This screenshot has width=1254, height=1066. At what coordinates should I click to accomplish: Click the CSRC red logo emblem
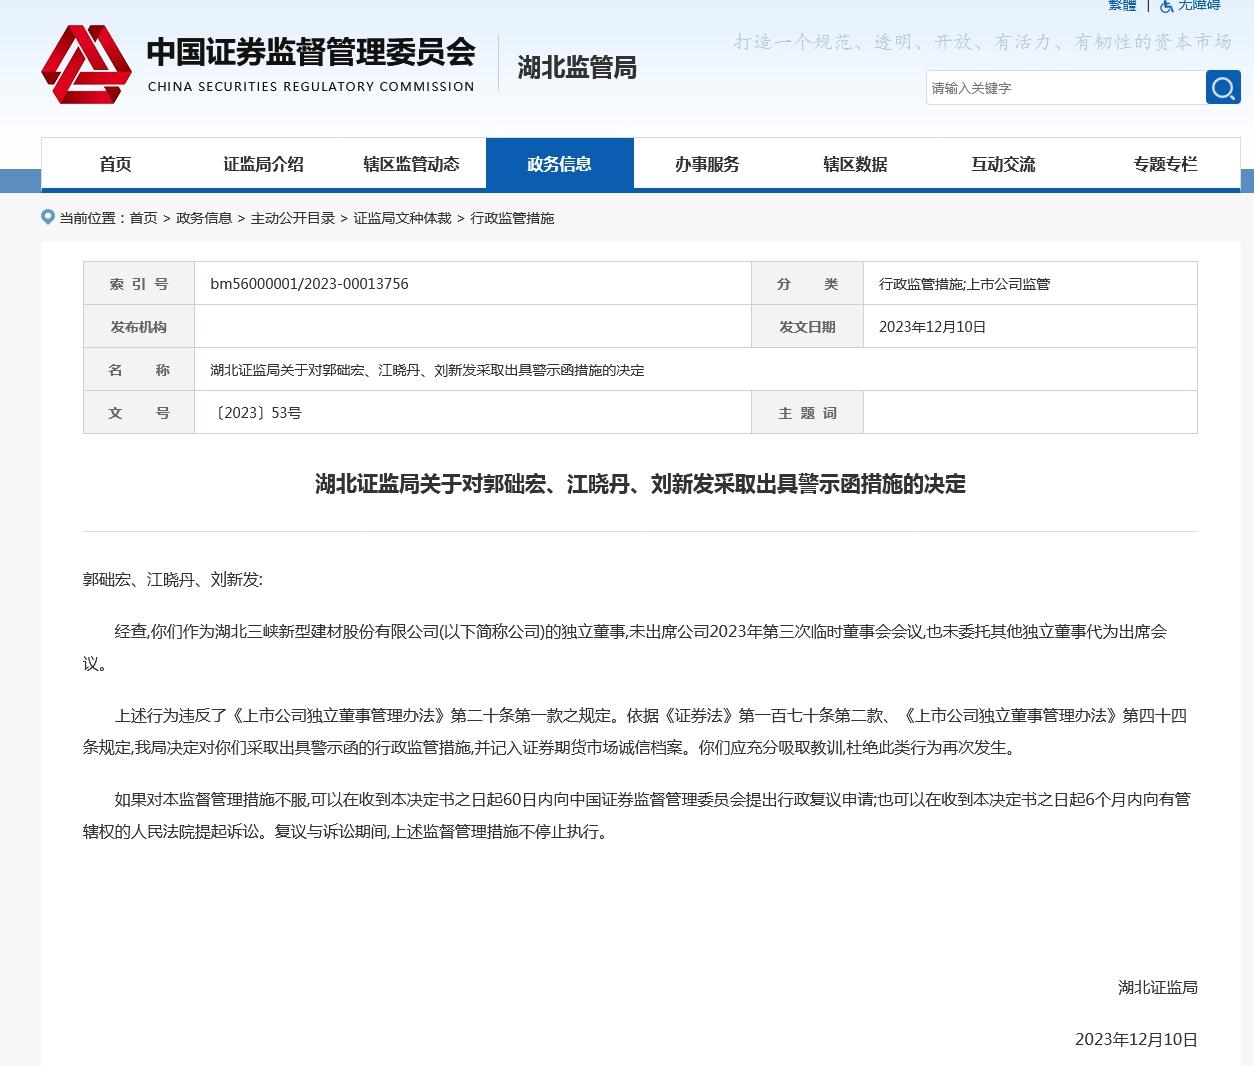click(86, 64)
